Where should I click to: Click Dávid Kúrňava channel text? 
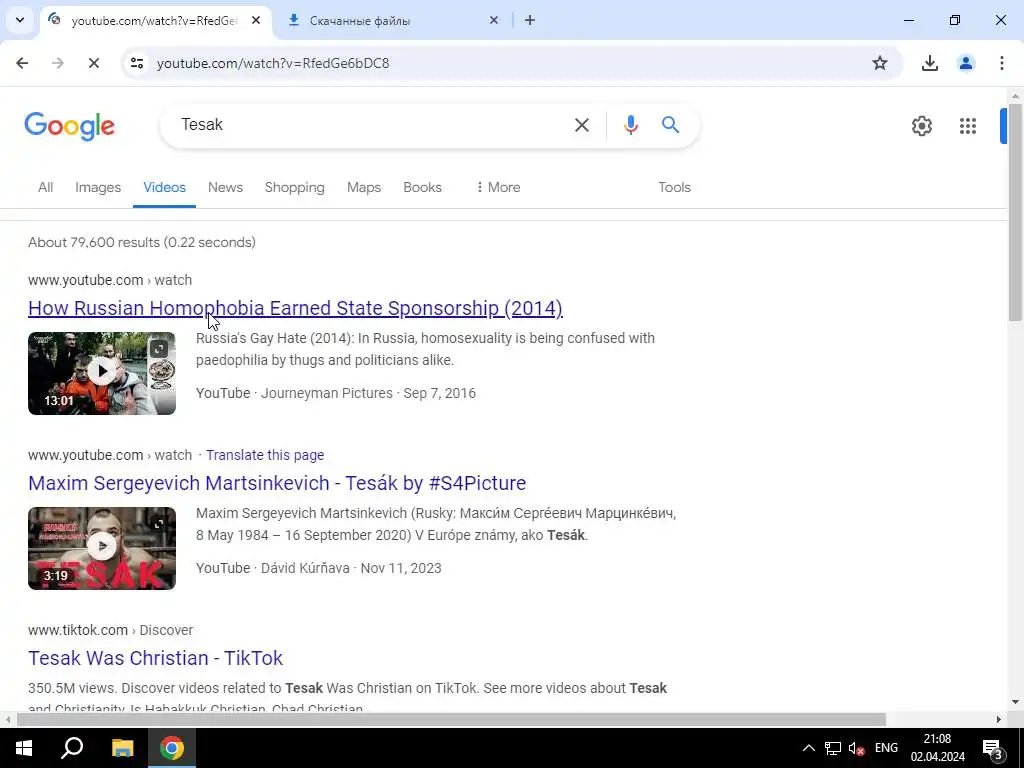(x=305, y=568)
